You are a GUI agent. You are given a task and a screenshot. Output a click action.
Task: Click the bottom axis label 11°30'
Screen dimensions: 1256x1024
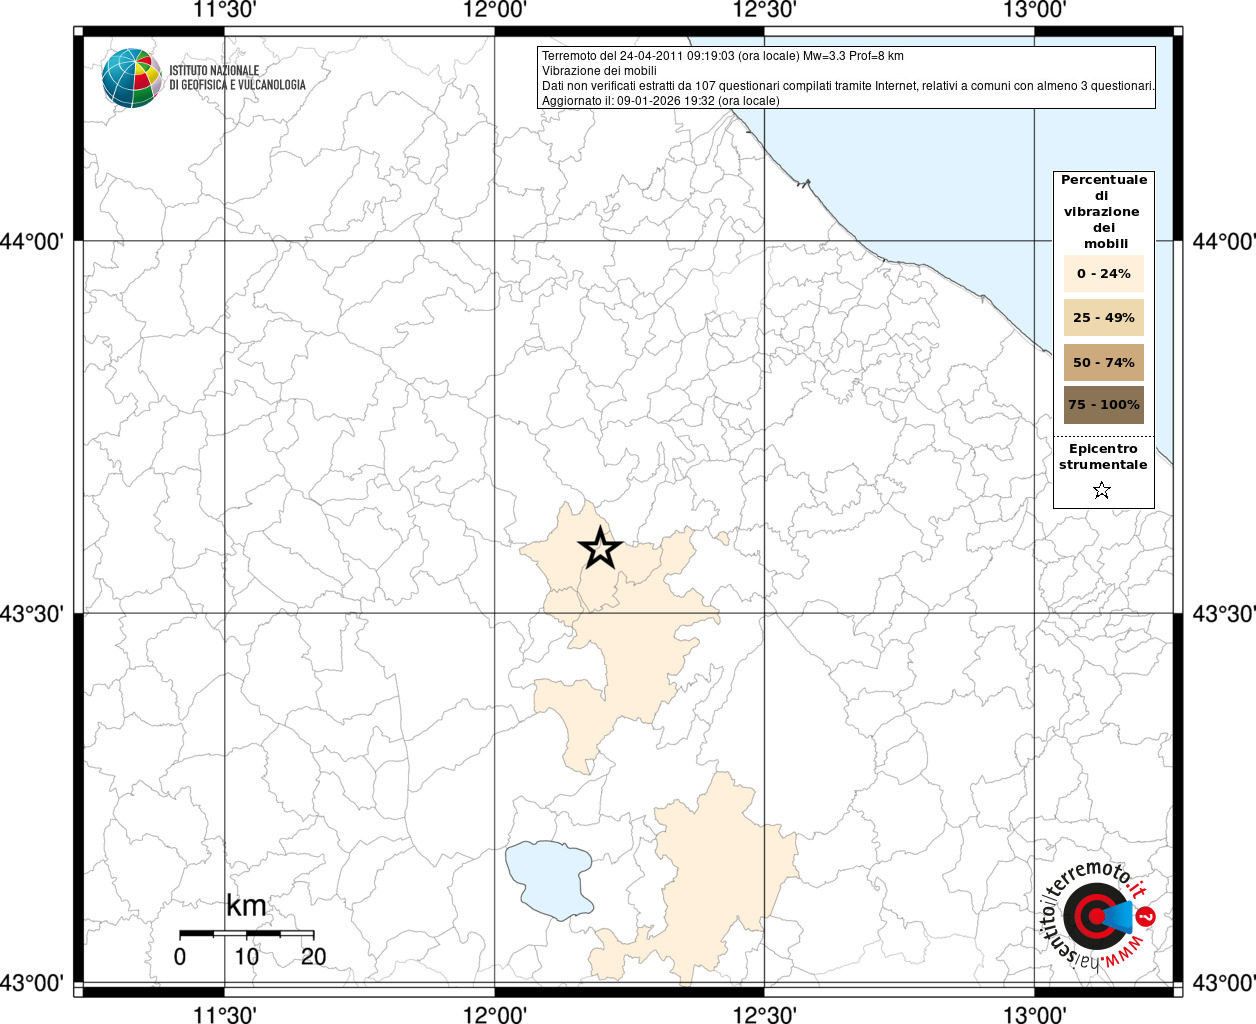click(x=225, y=1014)
